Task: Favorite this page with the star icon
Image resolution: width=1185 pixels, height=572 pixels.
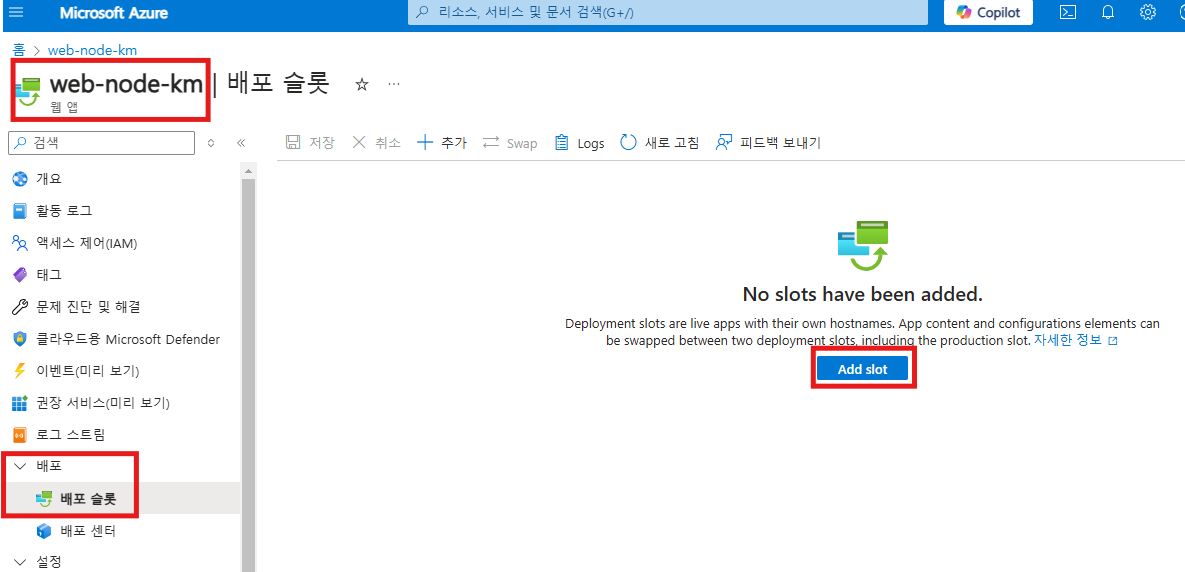Action: point(362,85)
